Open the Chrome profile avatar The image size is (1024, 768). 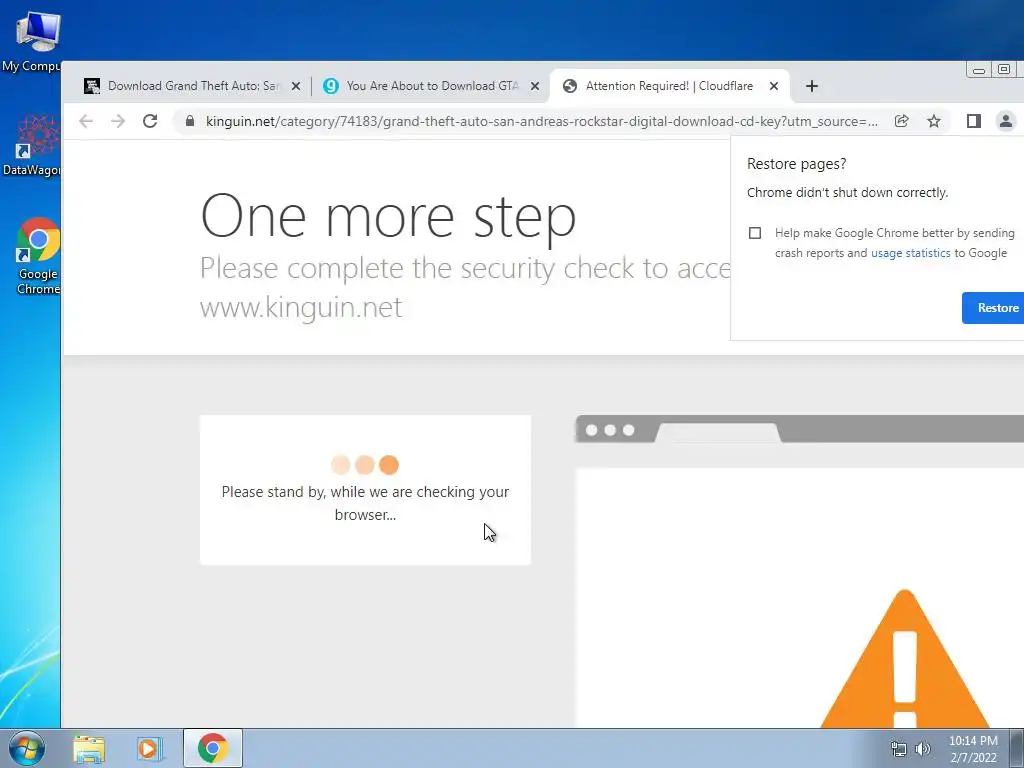tap(1006, 121)
